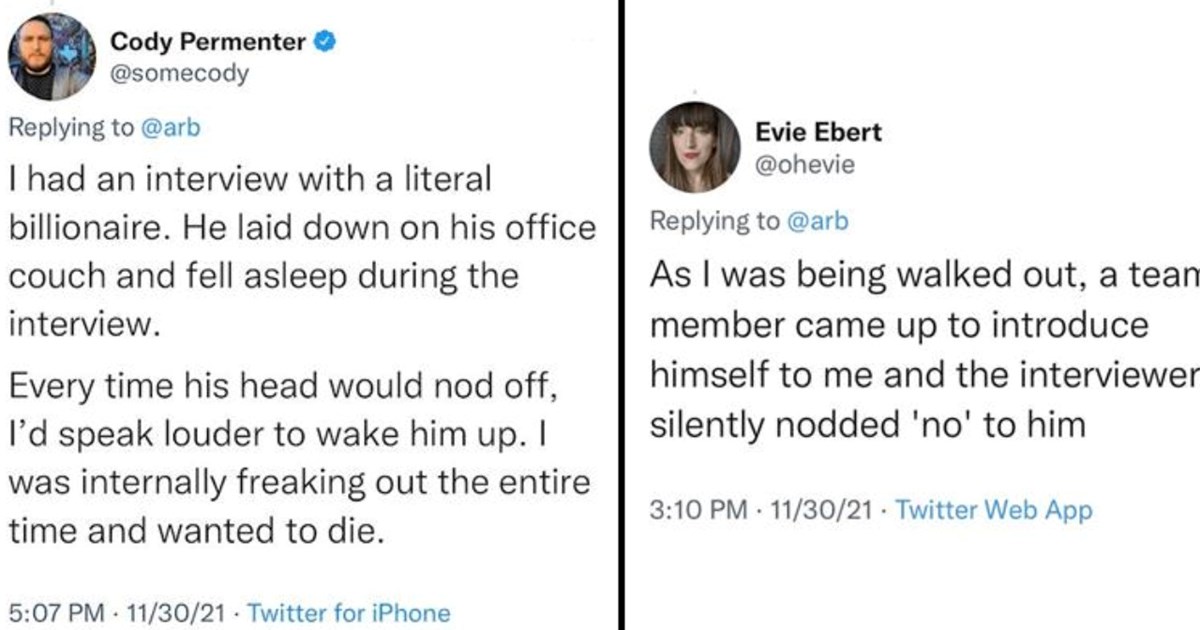Follow the @arb mention in Evie's reply
Image resolution: width=1200 pixels, height=630 pixels.
tap(818, 221)
